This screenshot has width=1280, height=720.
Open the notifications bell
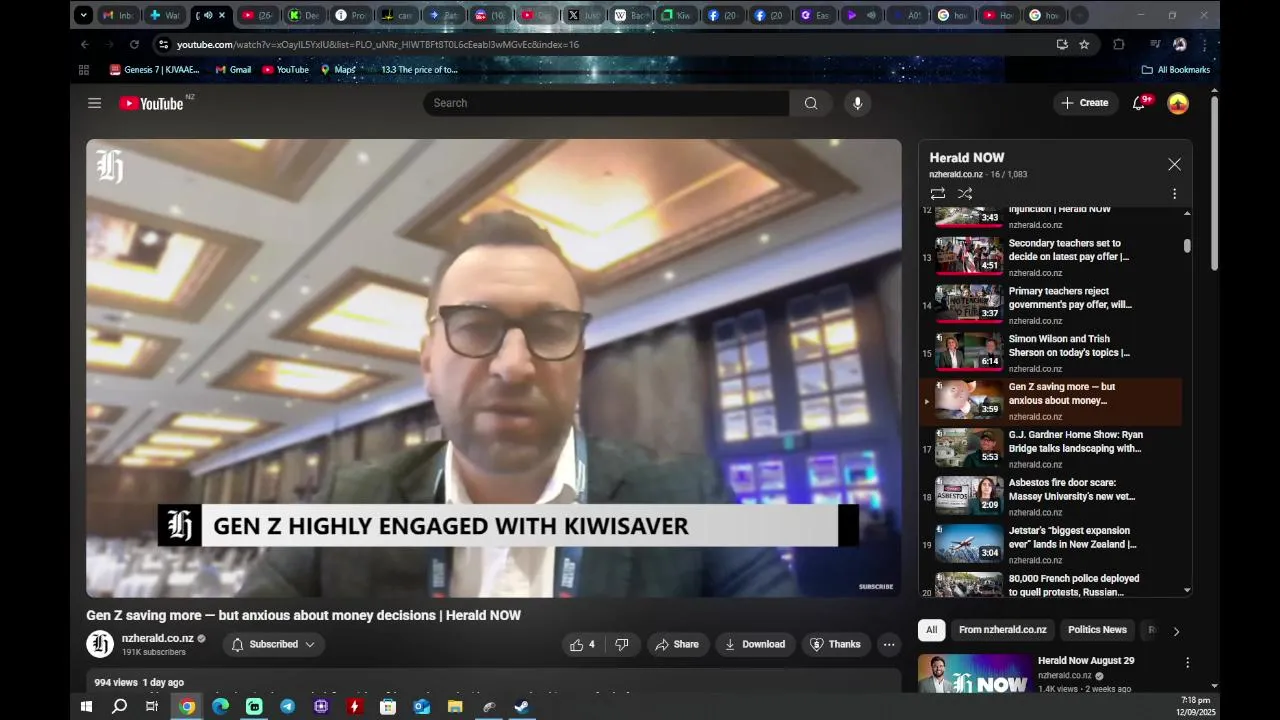[x=1138, y=103]
